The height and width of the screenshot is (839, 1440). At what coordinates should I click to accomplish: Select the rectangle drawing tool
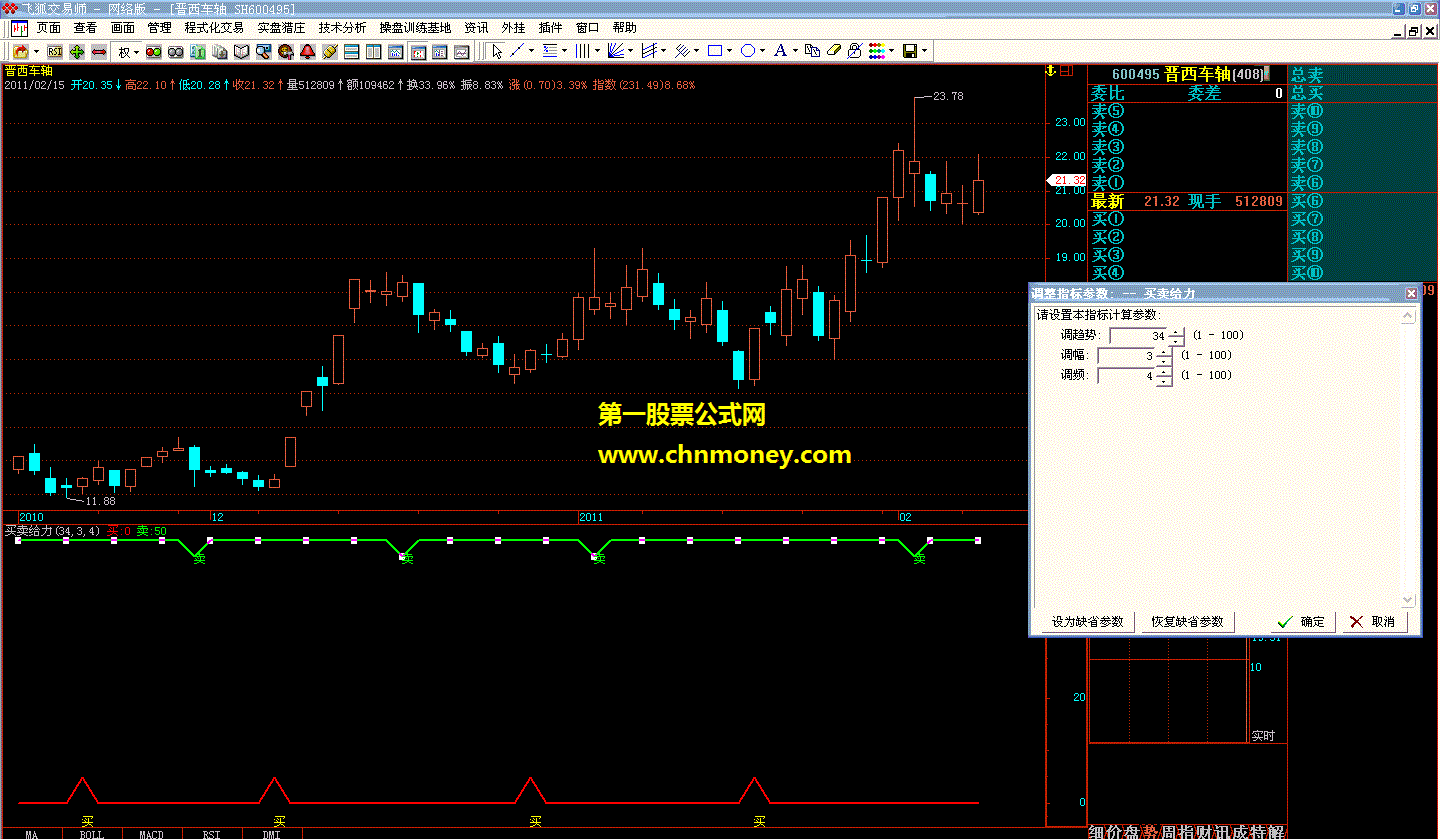click(715, 51)
